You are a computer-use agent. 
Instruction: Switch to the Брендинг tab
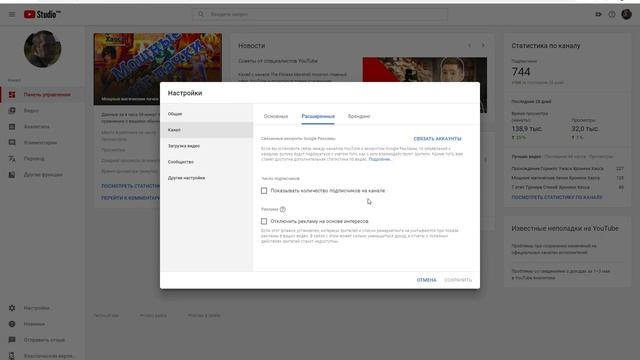coord(359,116)
